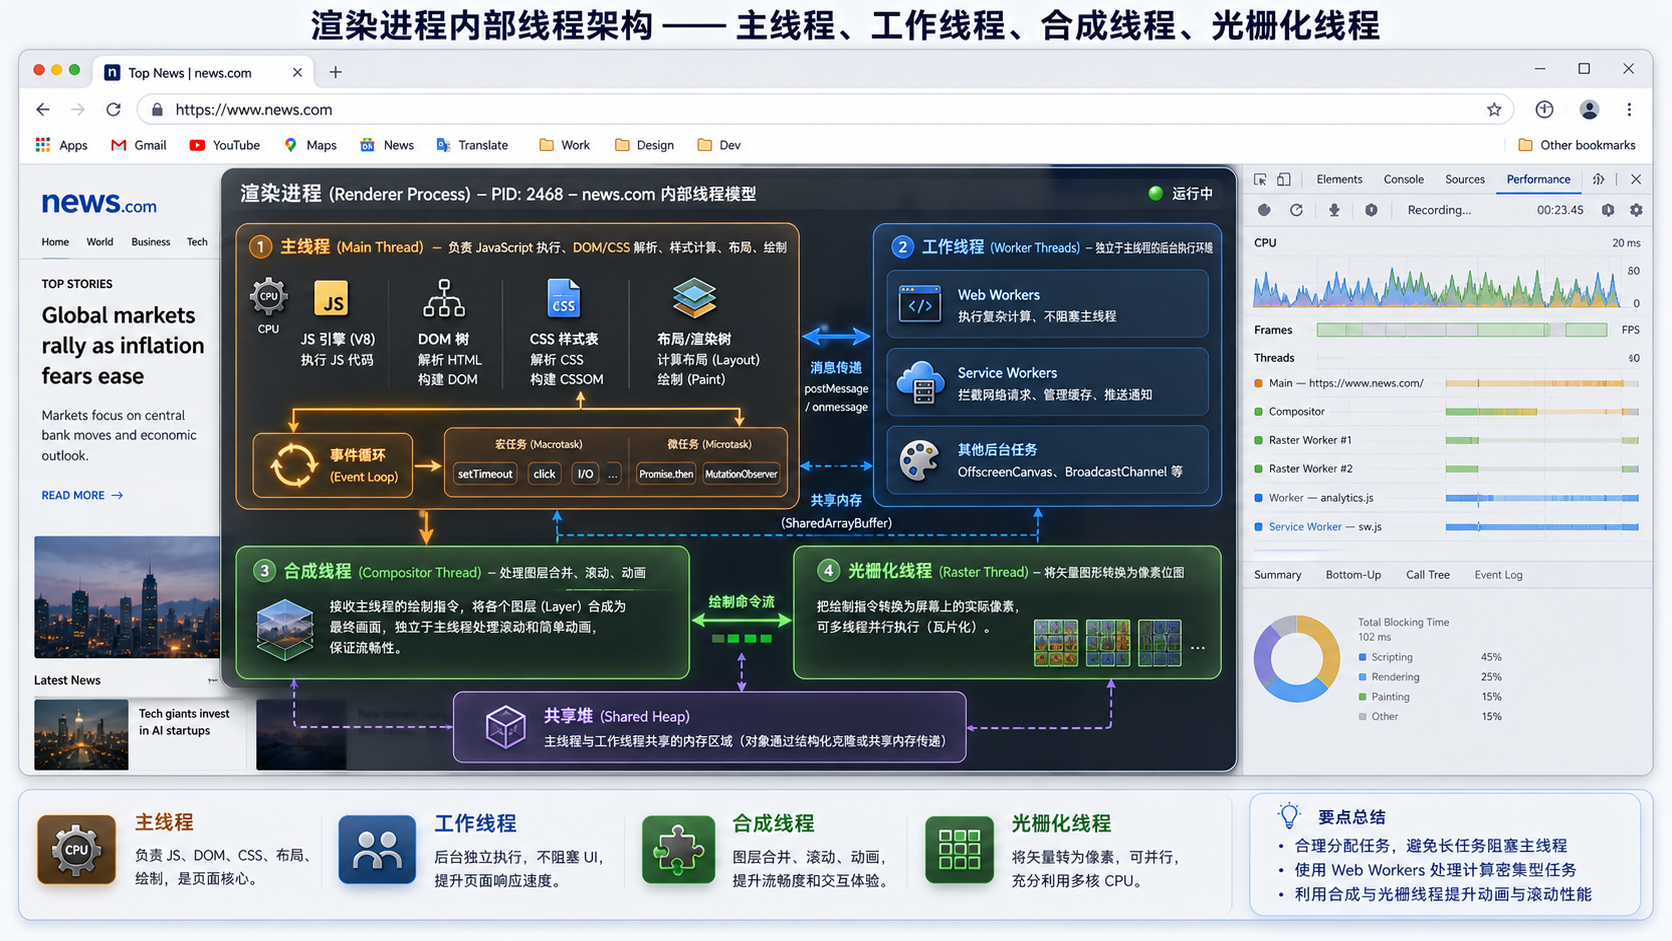Click the news.com site logo
The height and width of the screenshot is (941, 1672).
point(99,204)
